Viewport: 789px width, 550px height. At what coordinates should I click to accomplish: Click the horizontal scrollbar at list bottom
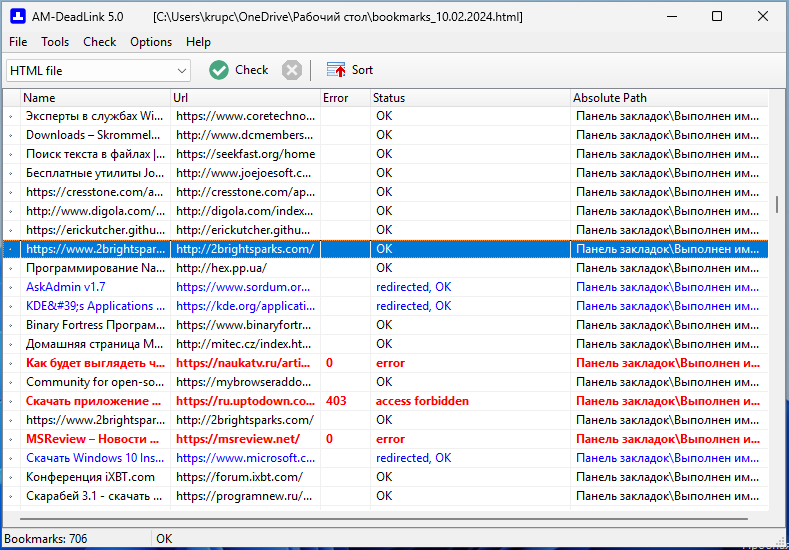click(x=384, y=518)
